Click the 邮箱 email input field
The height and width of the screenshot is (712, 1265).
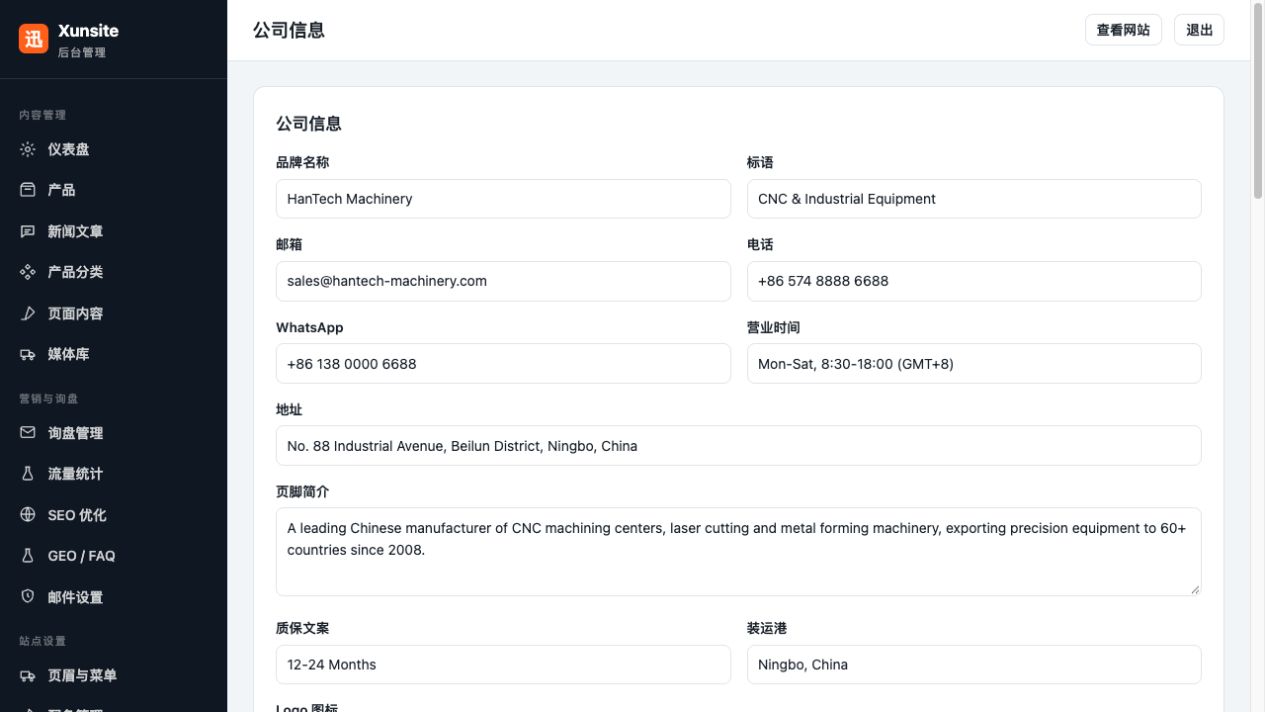pyautogui.click(x=503, y=281)
